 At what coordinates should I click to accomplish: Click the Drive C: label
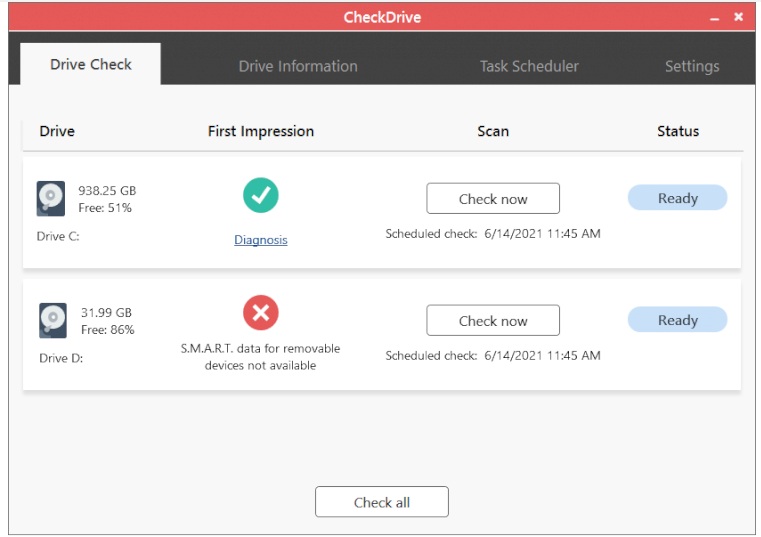pyautogui.click(x=58, y=236)
